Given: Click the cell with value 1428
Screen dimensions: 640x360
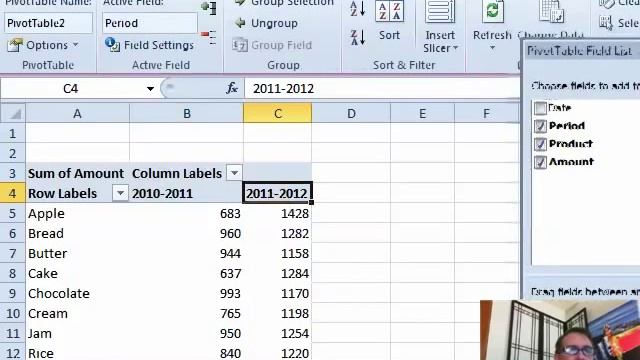Looking at the screenshot, I should click(278, 213).
